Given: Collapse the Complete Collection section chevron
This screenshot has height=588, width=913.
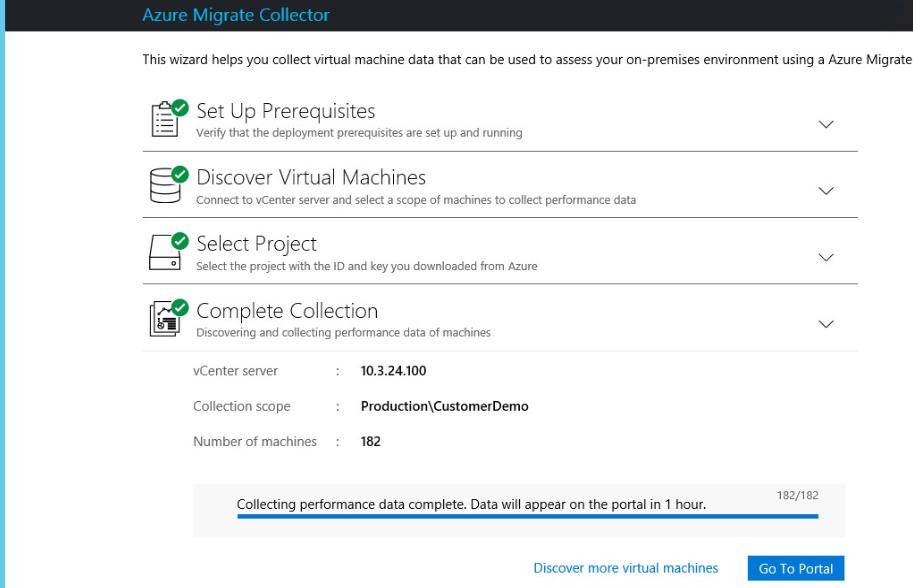Looking at the screenshot, I should coord(826,324).
